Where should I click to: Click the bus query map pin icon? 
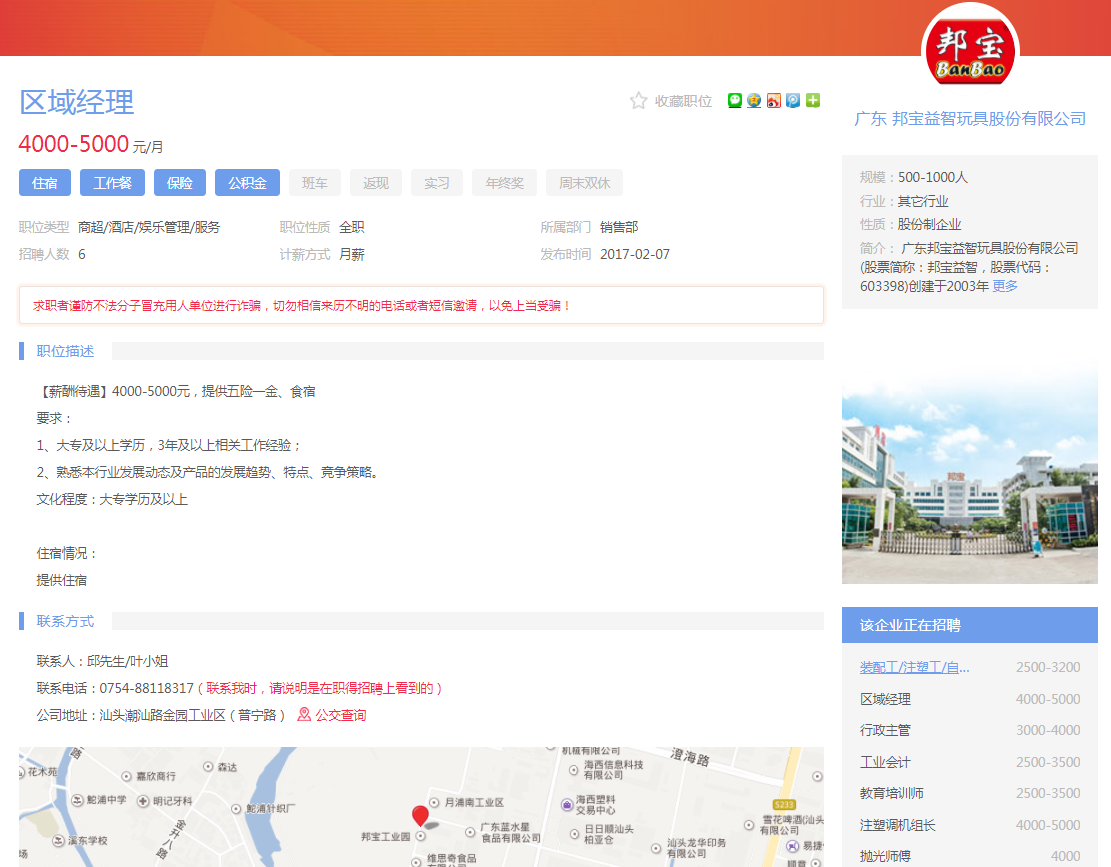(304, 714)
